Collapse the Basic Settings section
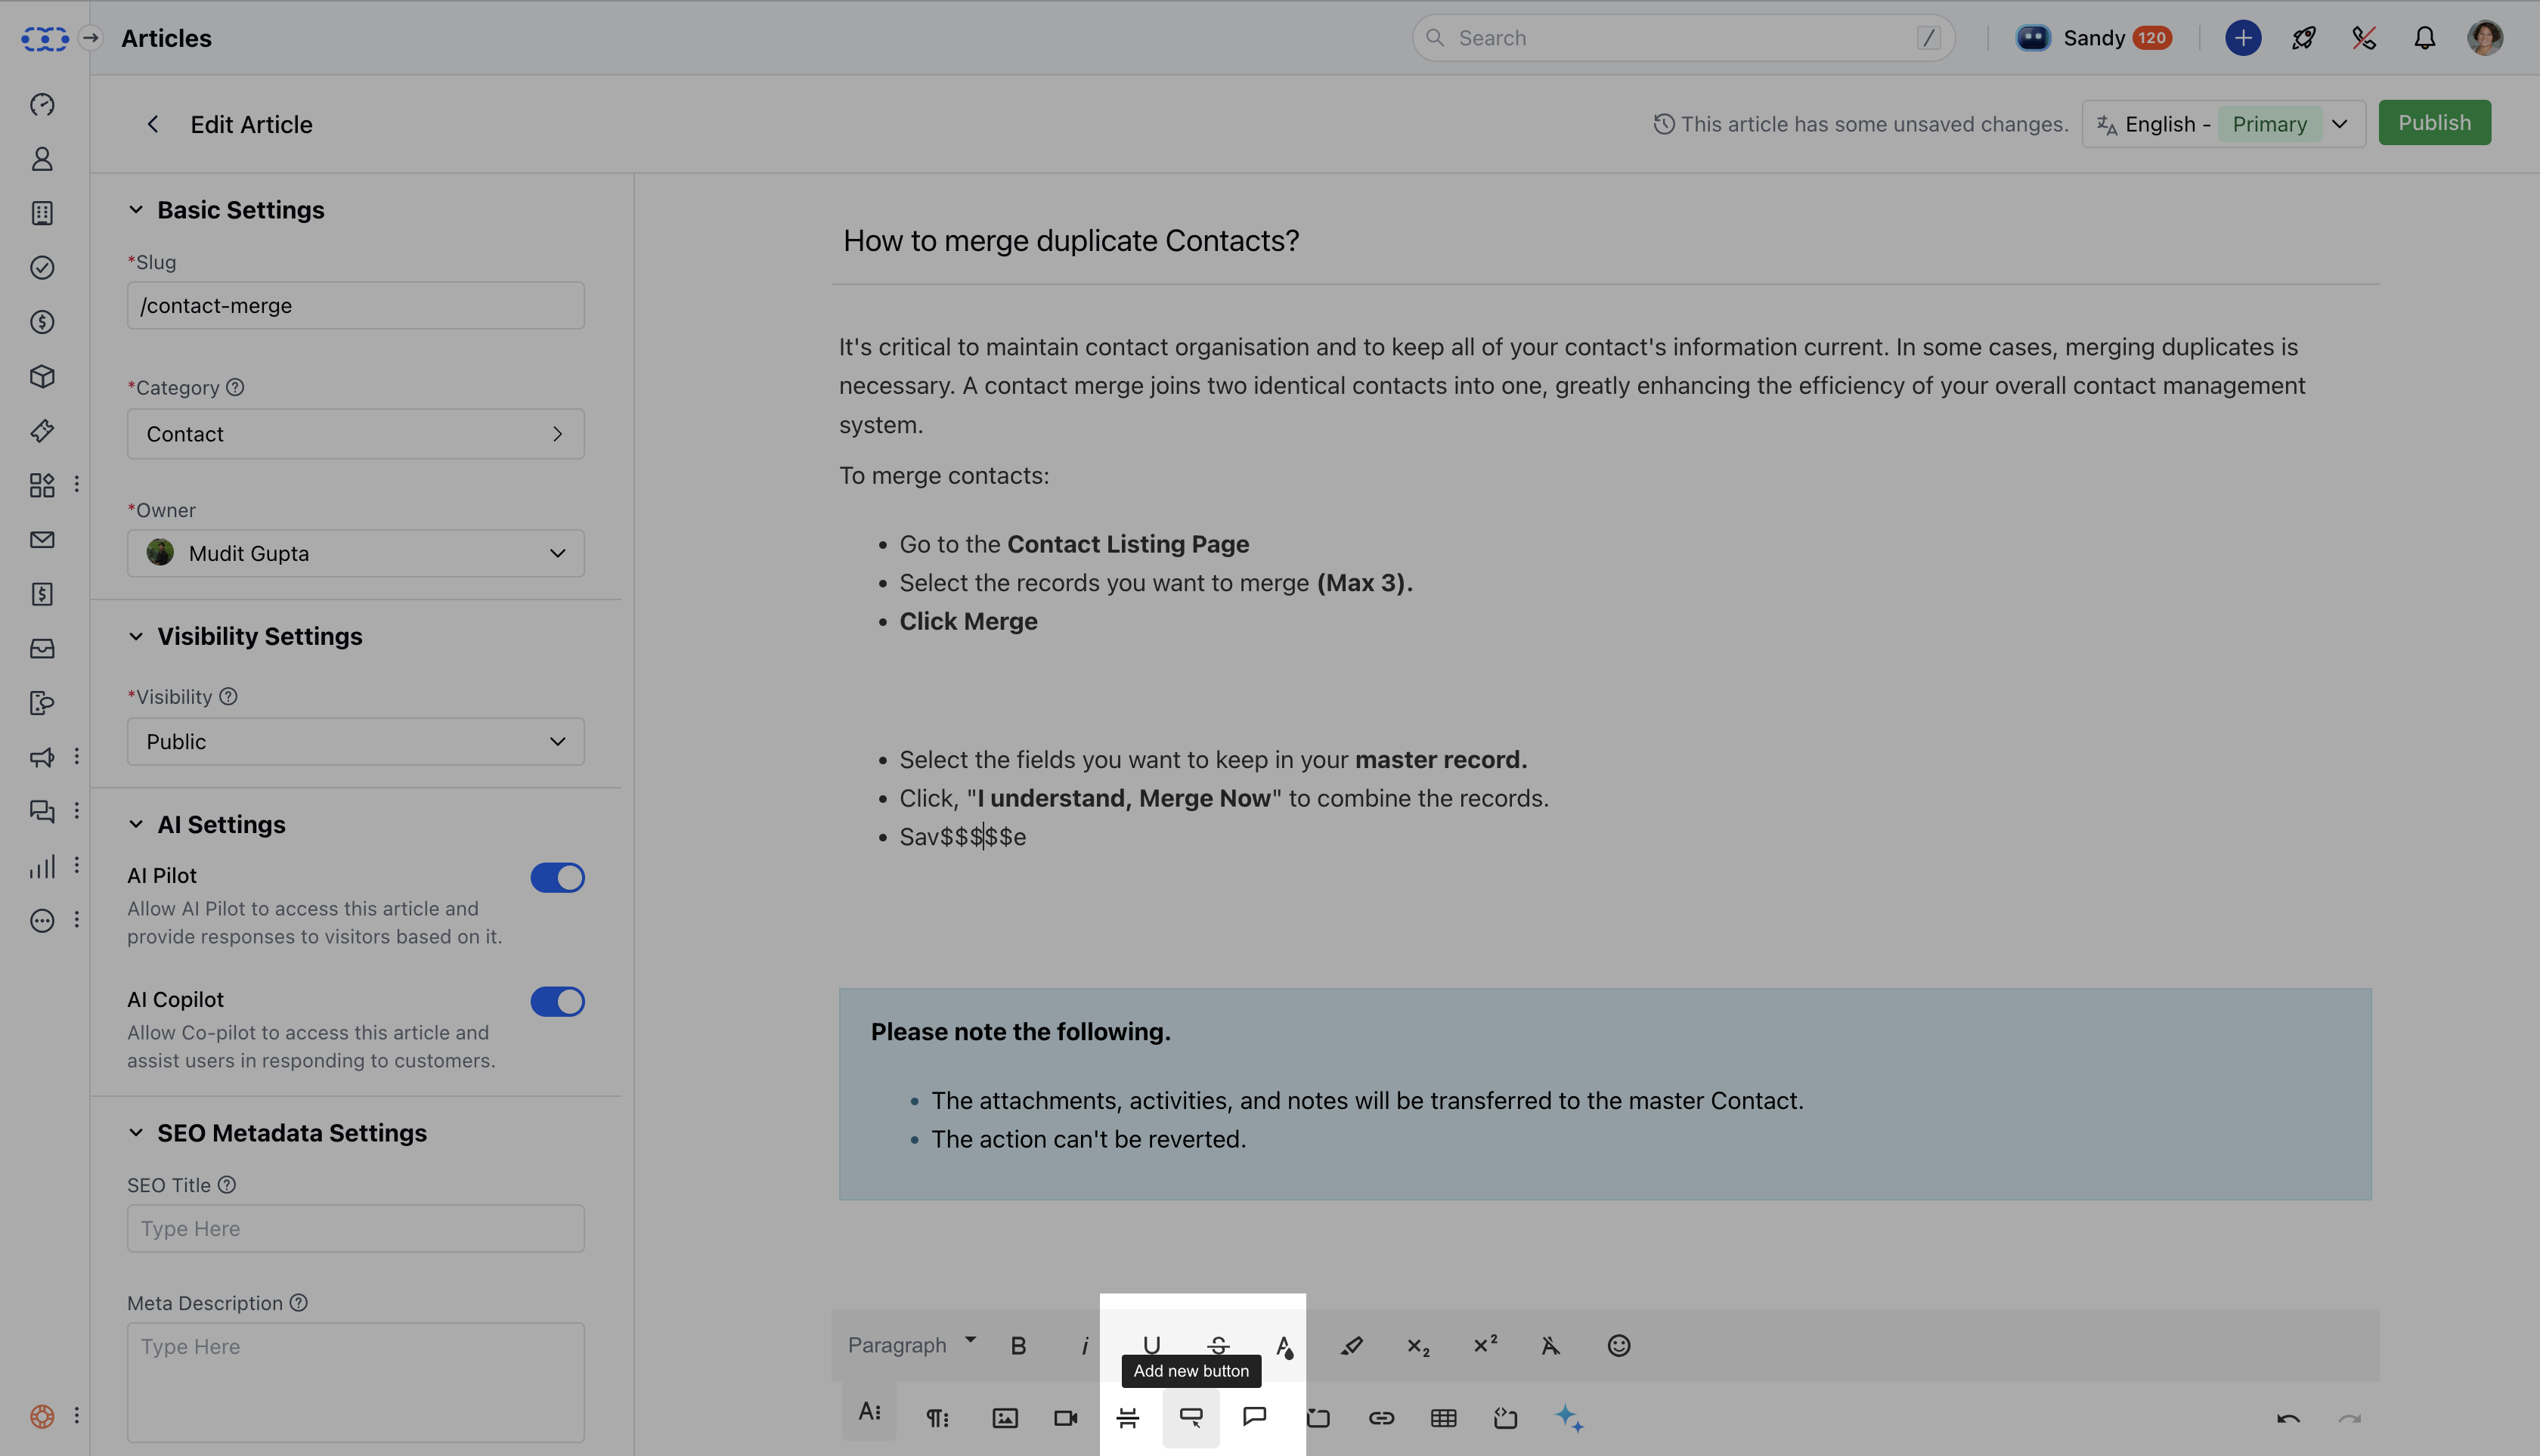The image size is (2540, 1456). tap(136, 210)
